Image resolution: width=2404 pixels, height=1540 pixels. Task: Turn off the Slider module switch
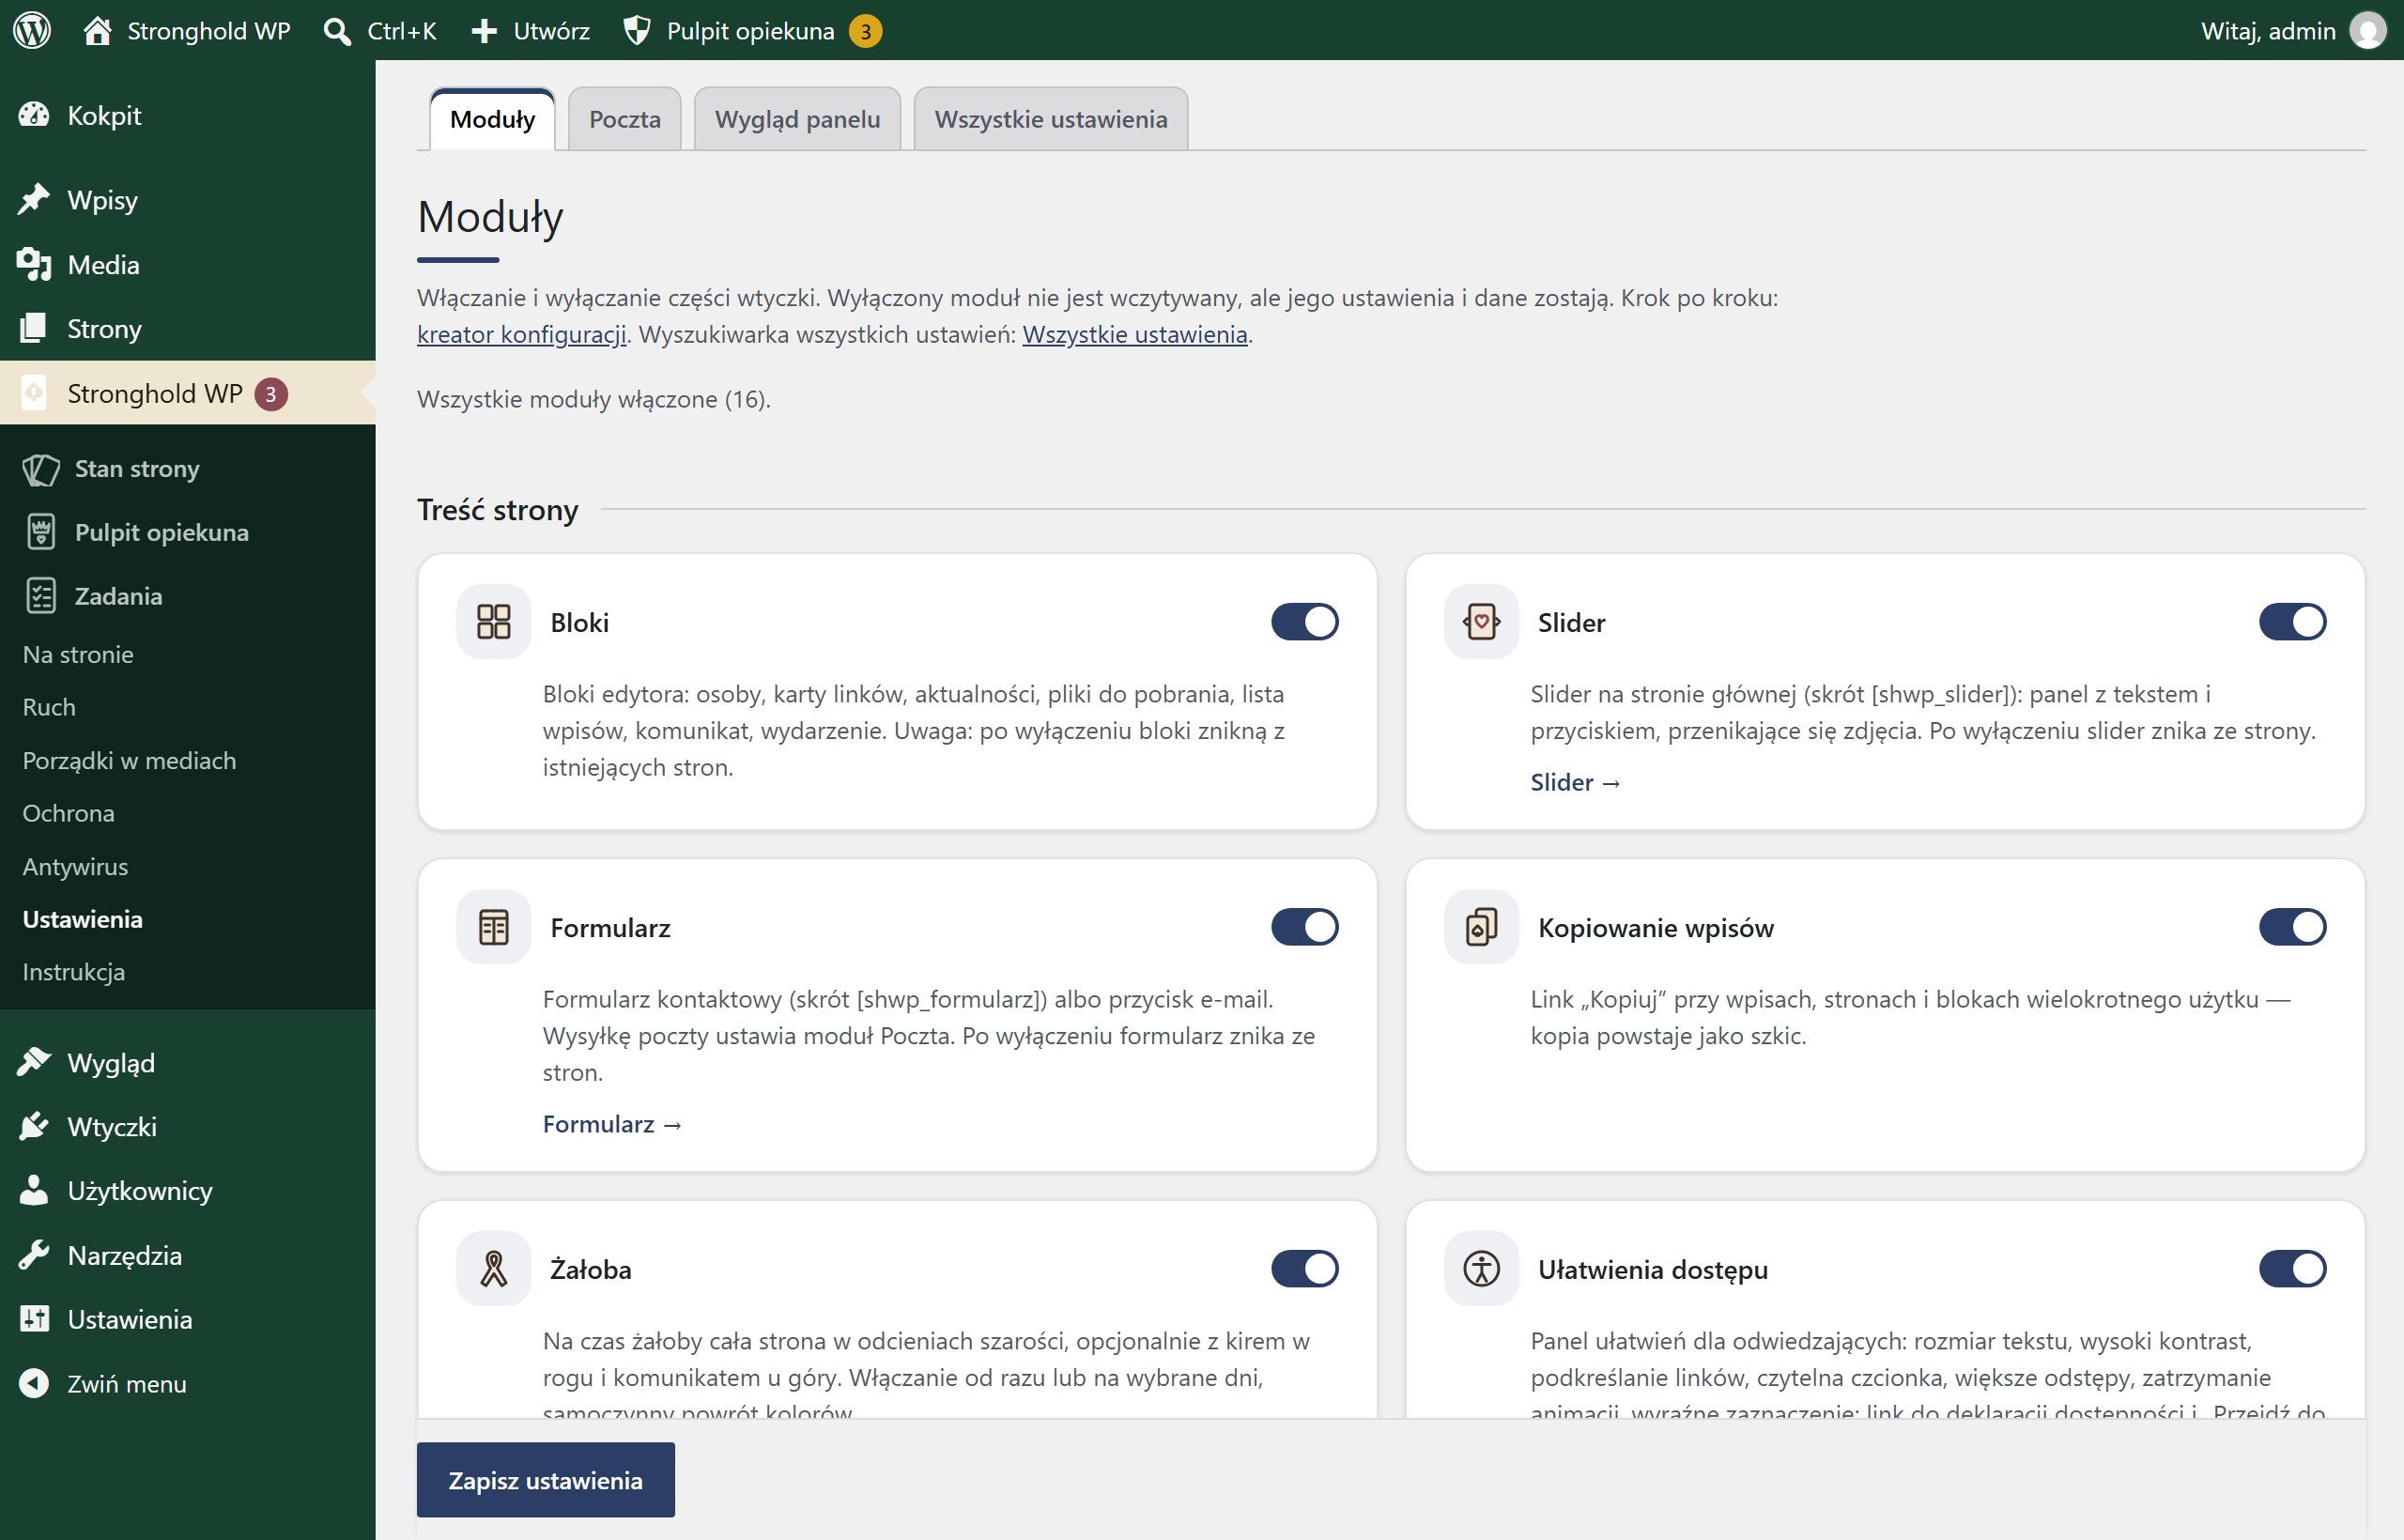coord(2292,621)
